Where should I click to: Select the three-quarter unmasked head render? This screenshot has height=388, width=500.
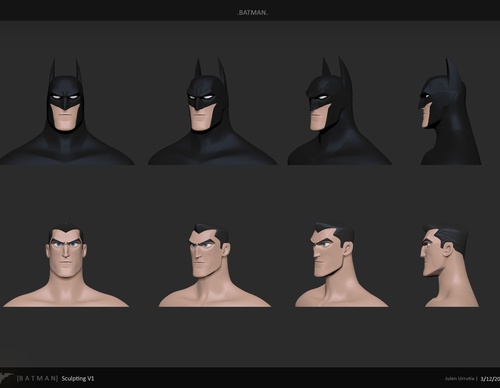pyautogui.click(x=342, y=265)
